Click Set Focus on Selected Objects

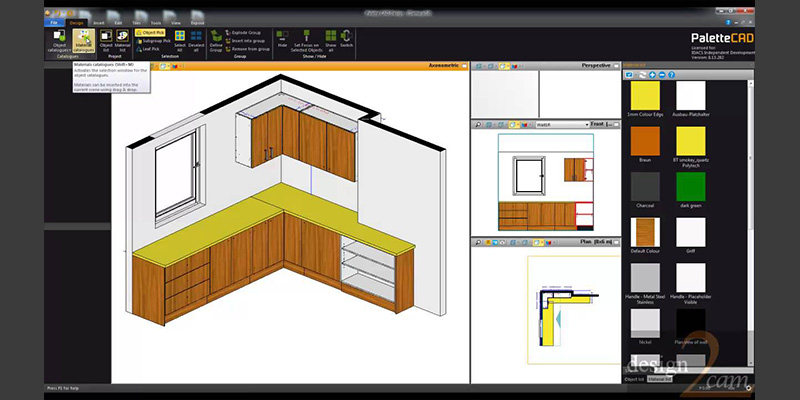pos(307,40)
